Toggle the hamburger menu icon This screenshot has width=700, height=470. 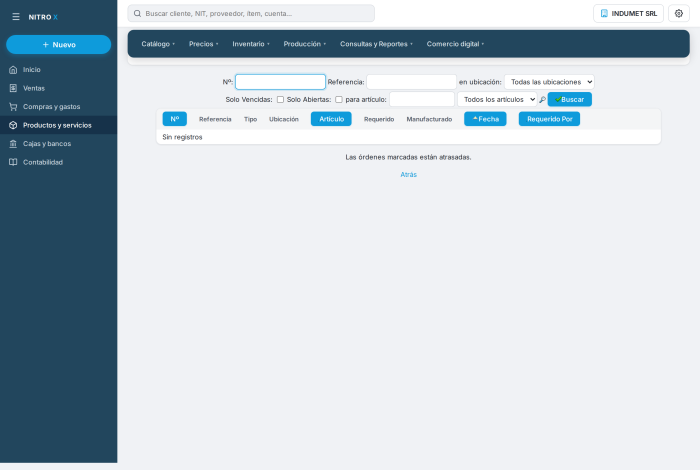pos(16,17)
